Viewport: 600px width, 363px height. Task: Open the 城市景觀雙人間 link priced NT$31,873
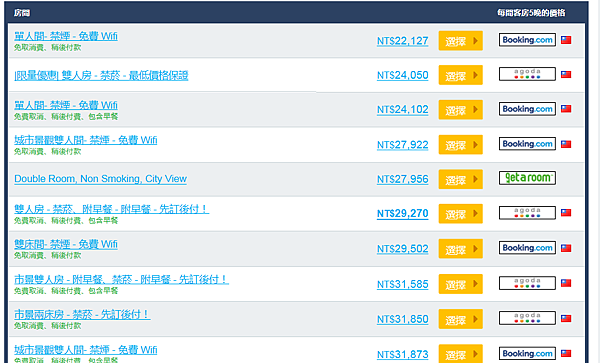coord(86,350)
